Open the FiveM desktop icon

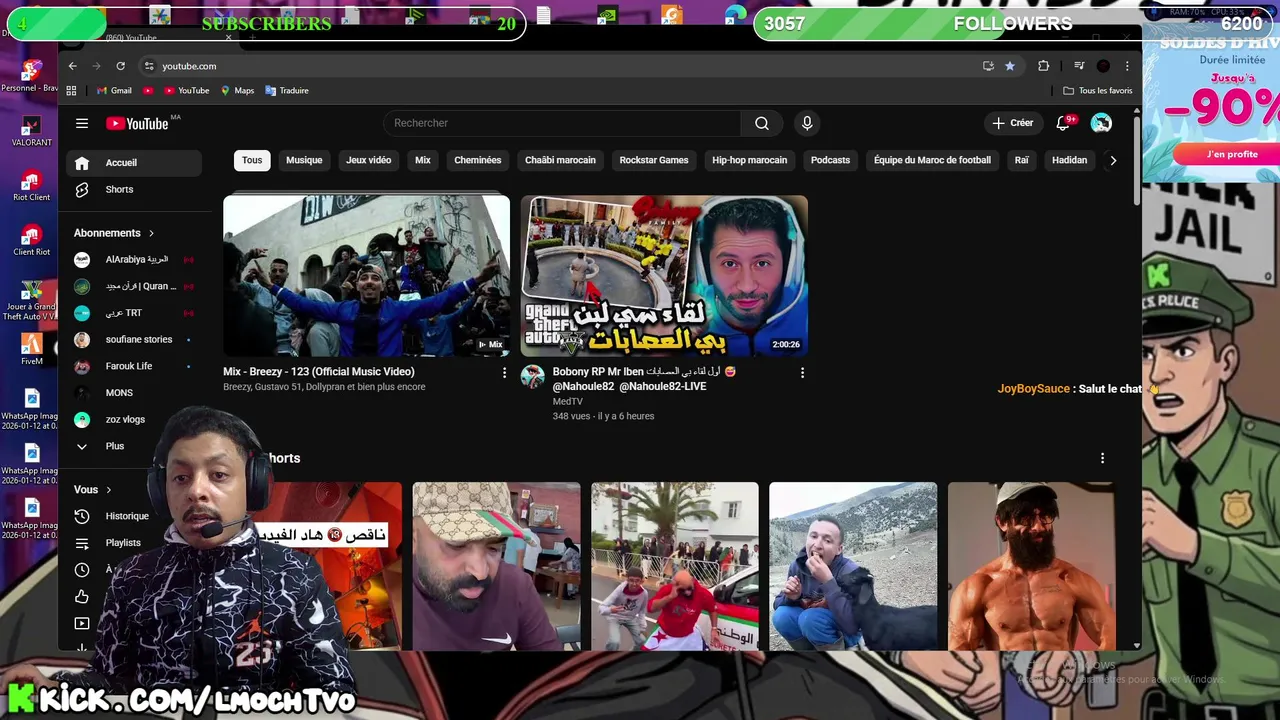pos(31,349)
